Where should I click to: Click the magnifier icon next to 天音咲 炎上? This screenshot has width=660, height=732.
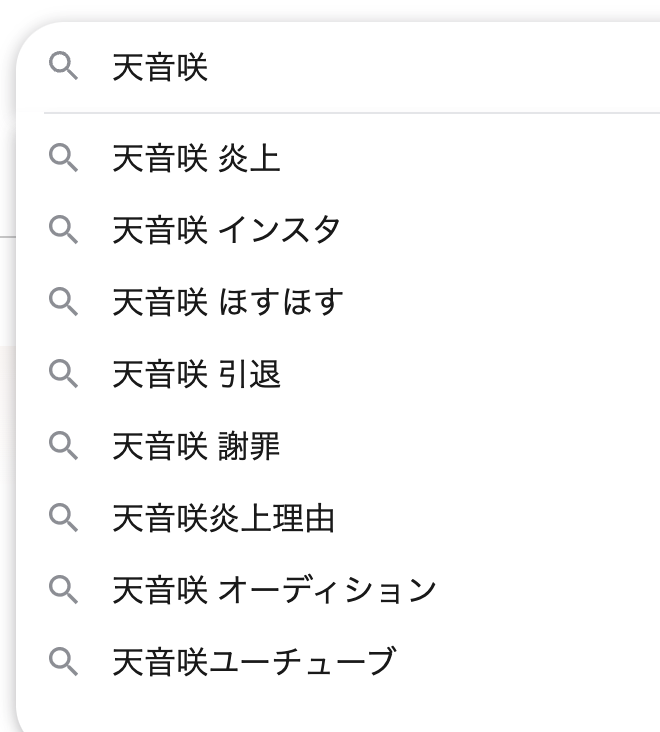(x=63, y=158)
